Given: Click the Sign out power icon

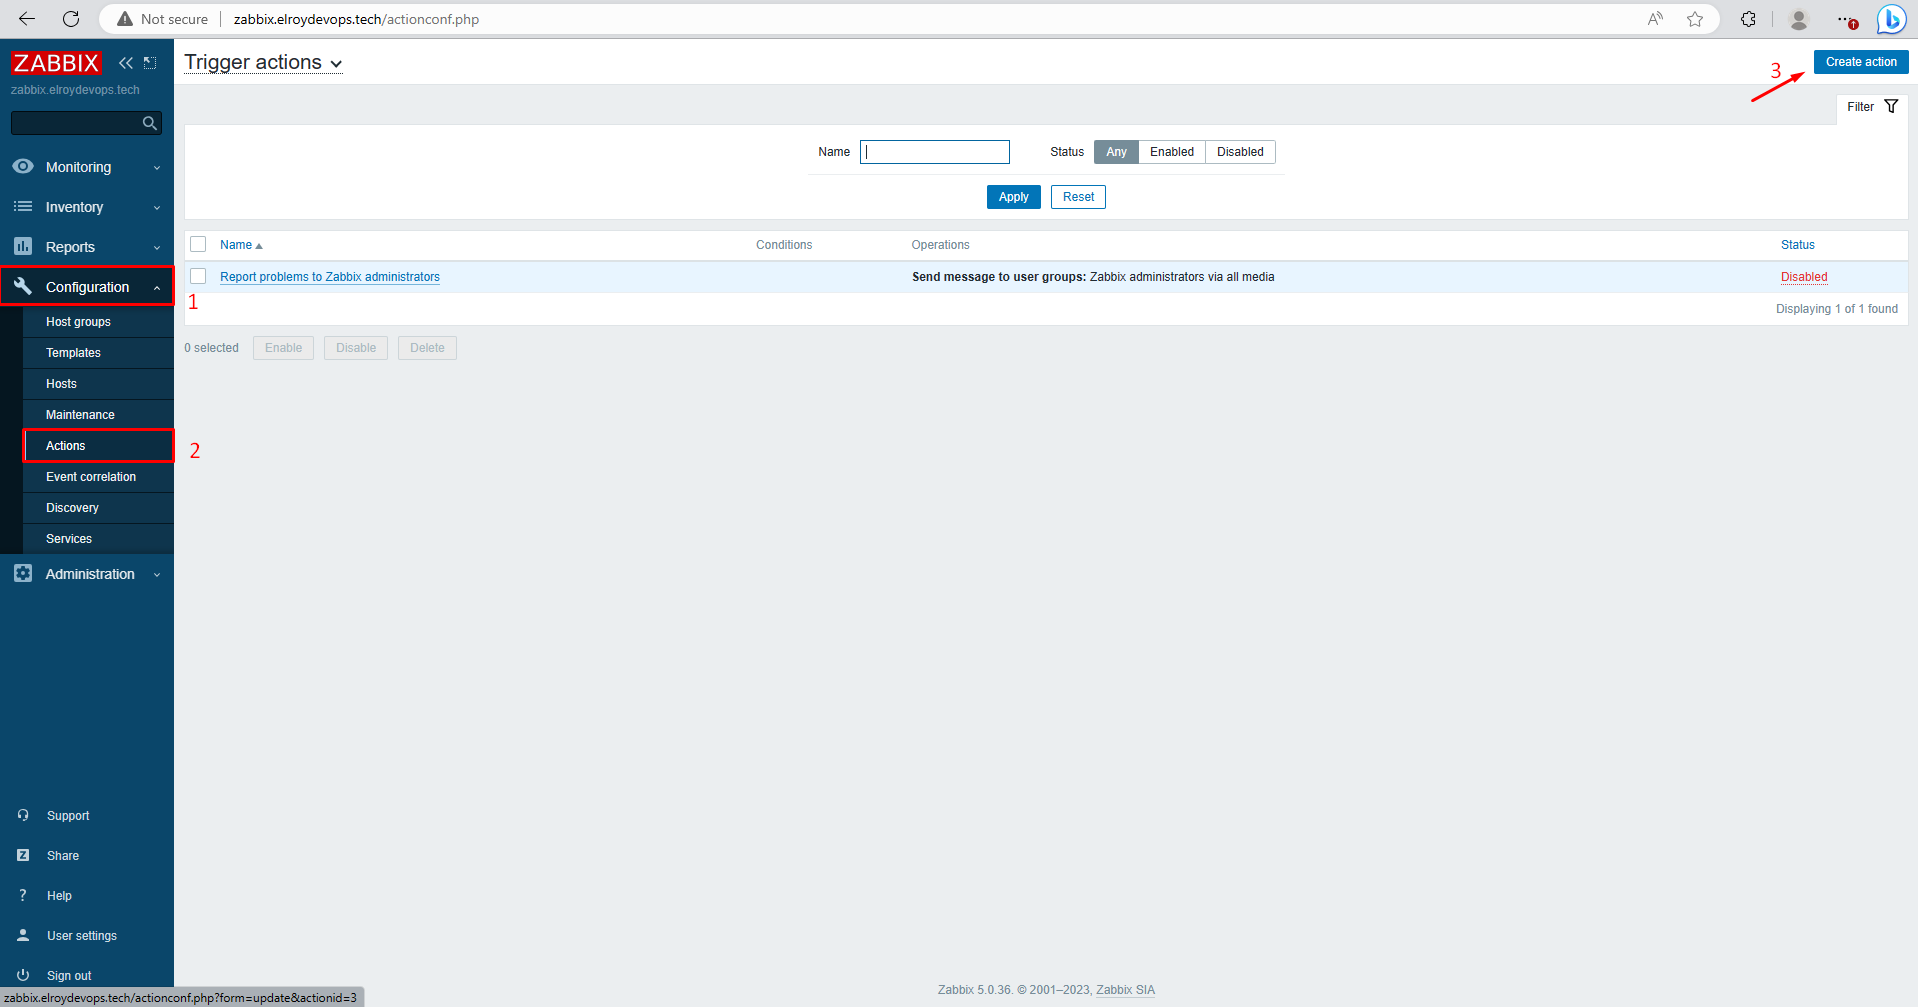Looking at the screenshot, I should point(23,975).
